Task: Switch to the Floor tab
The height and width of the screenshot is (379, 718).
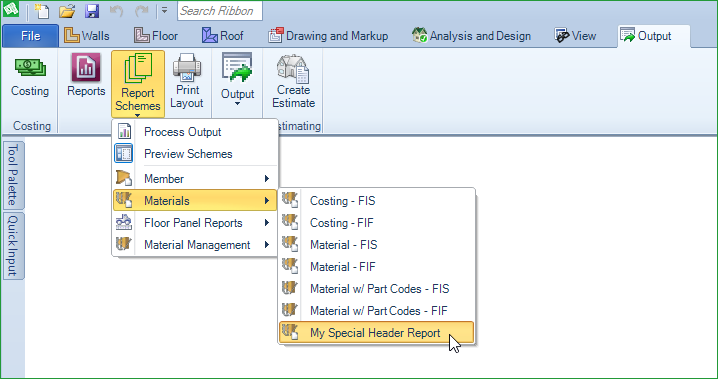Action: 156,36
